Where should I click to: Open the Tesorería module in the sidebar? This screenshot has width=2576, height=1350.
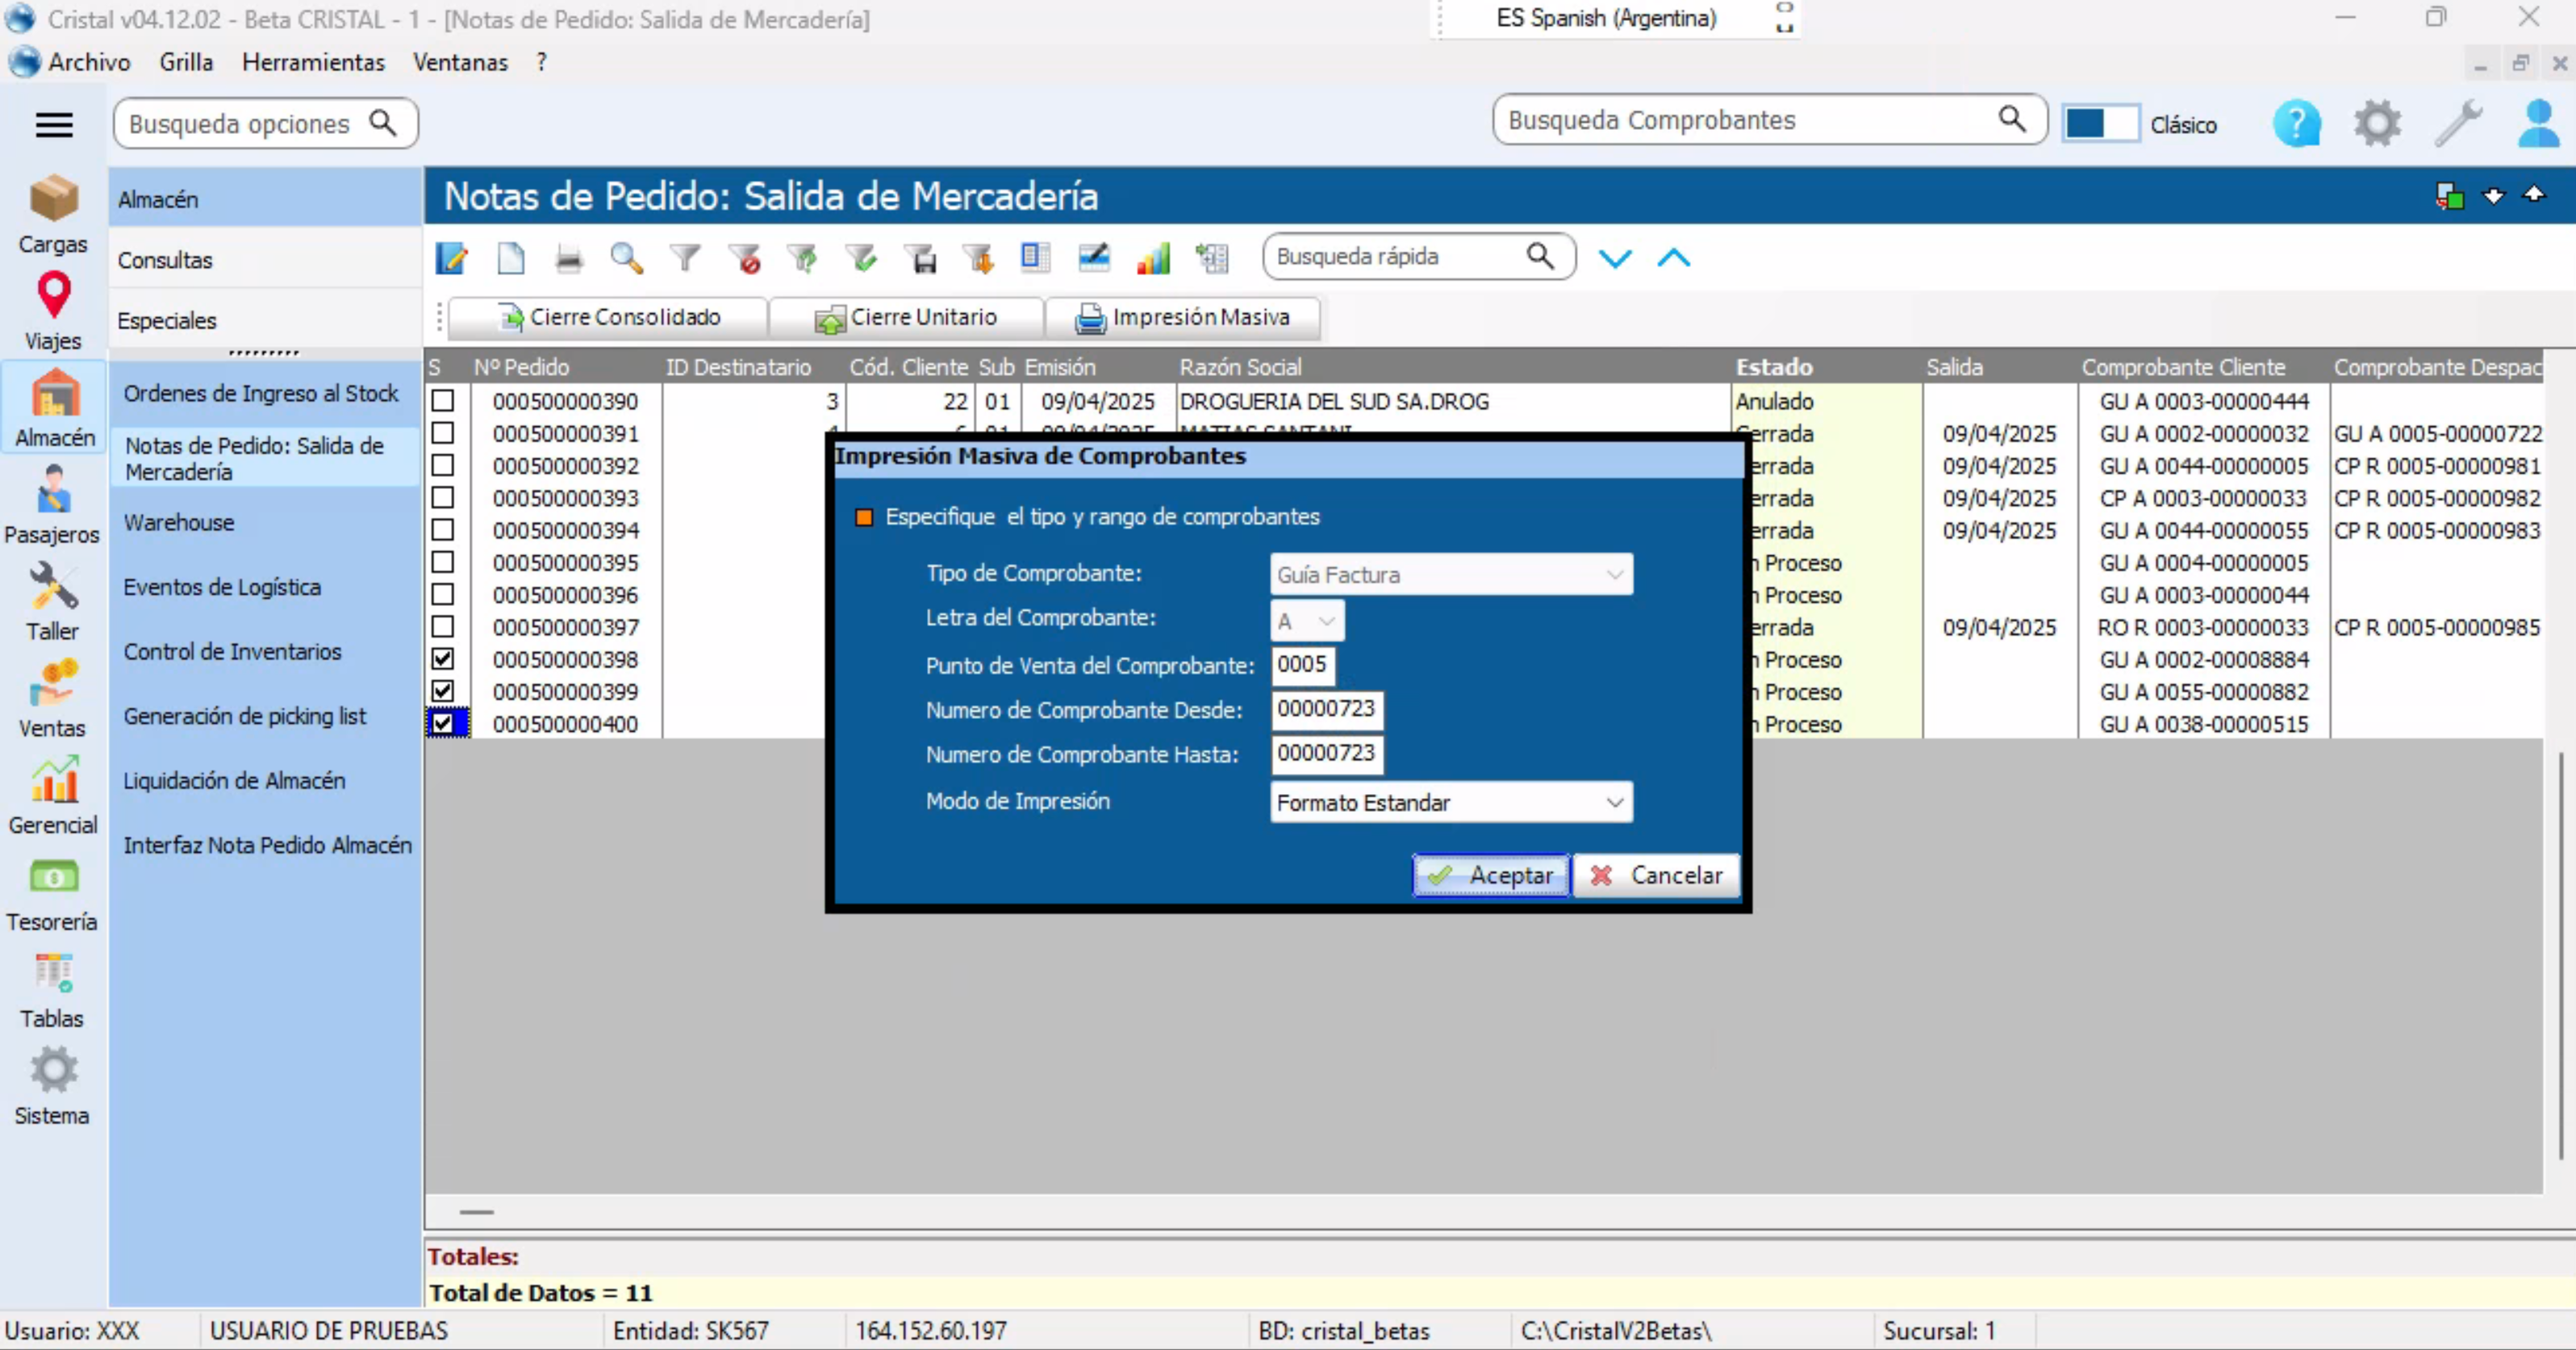[x=52, y=895]
